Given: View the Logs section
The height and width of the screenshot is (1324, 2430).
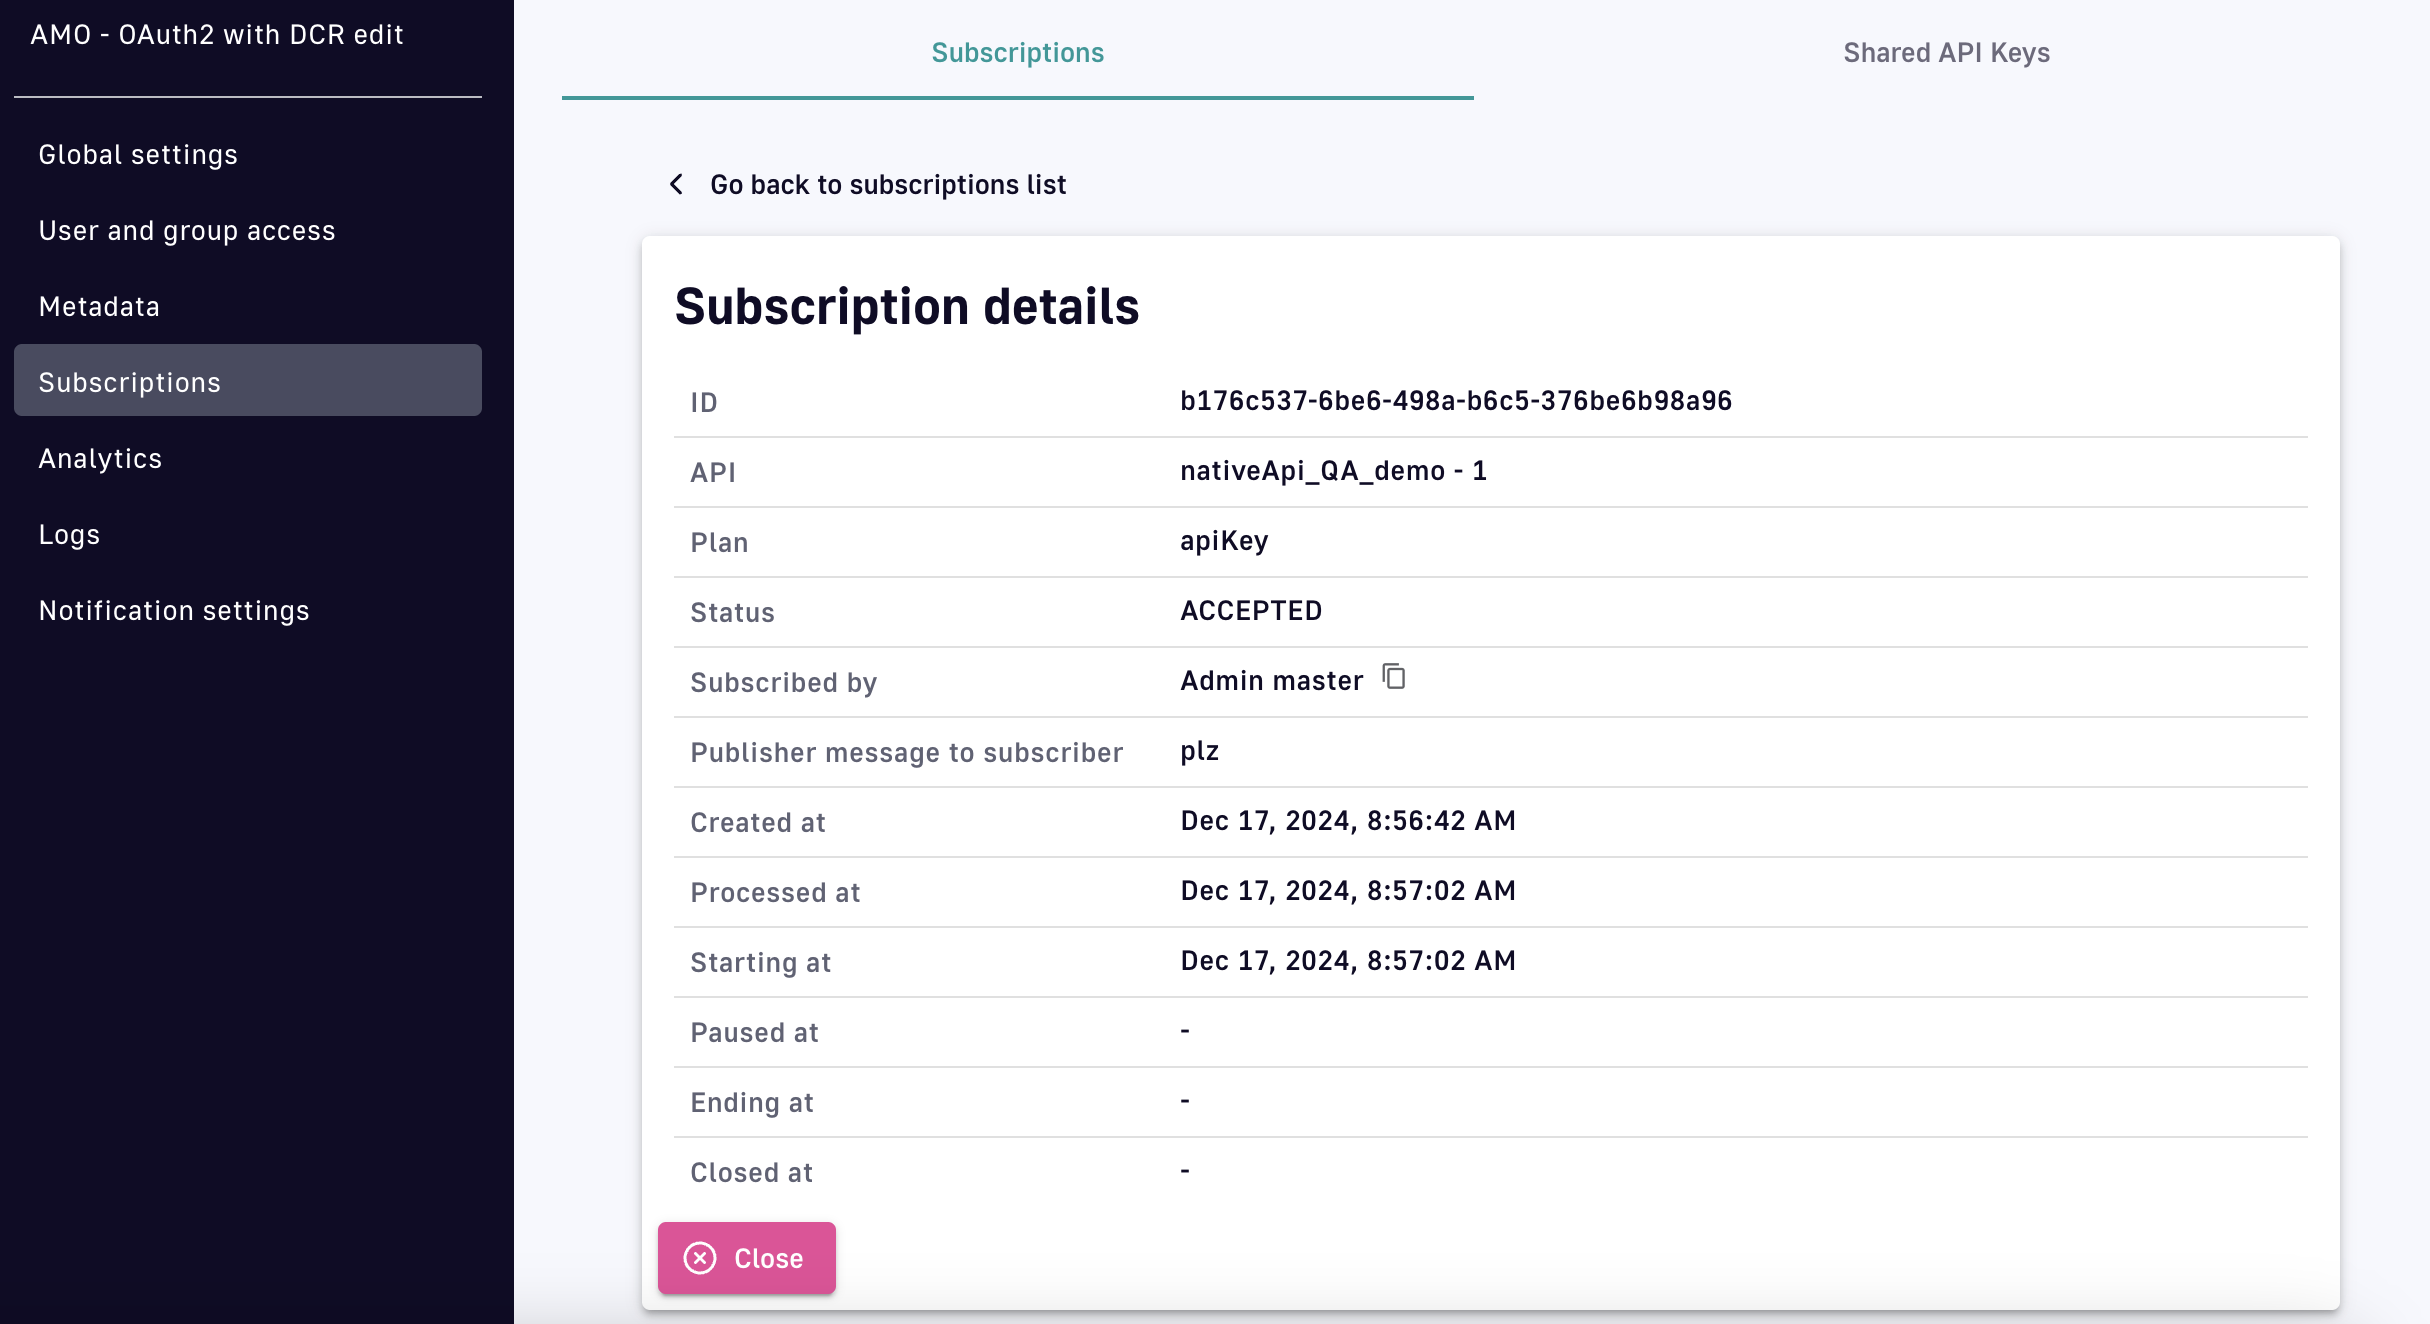Looking at the screenshot, I should click(69, 534).
